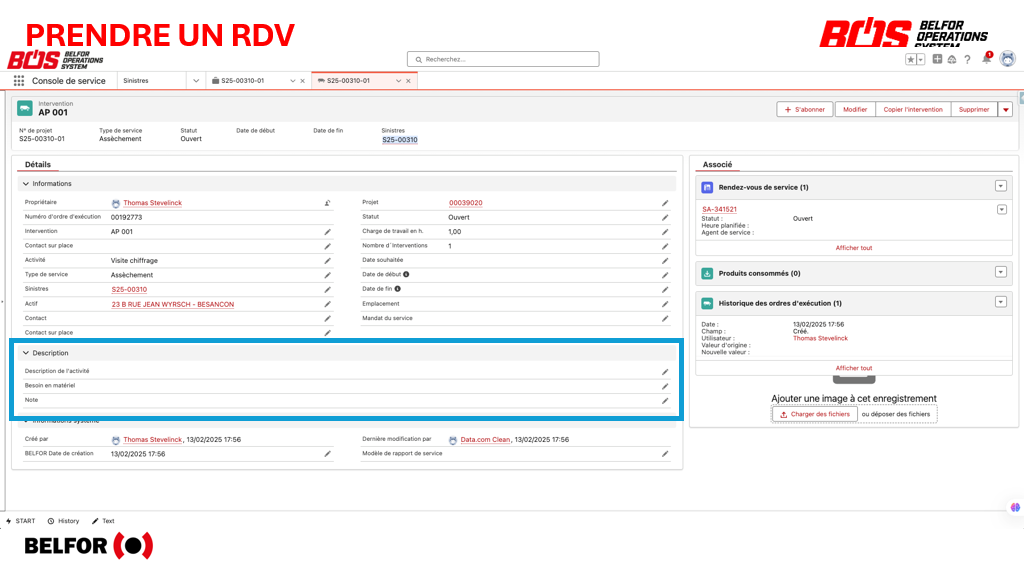Open the Data.com Clean user link
Screen dimensions: 1024x576
coord(485,440)
